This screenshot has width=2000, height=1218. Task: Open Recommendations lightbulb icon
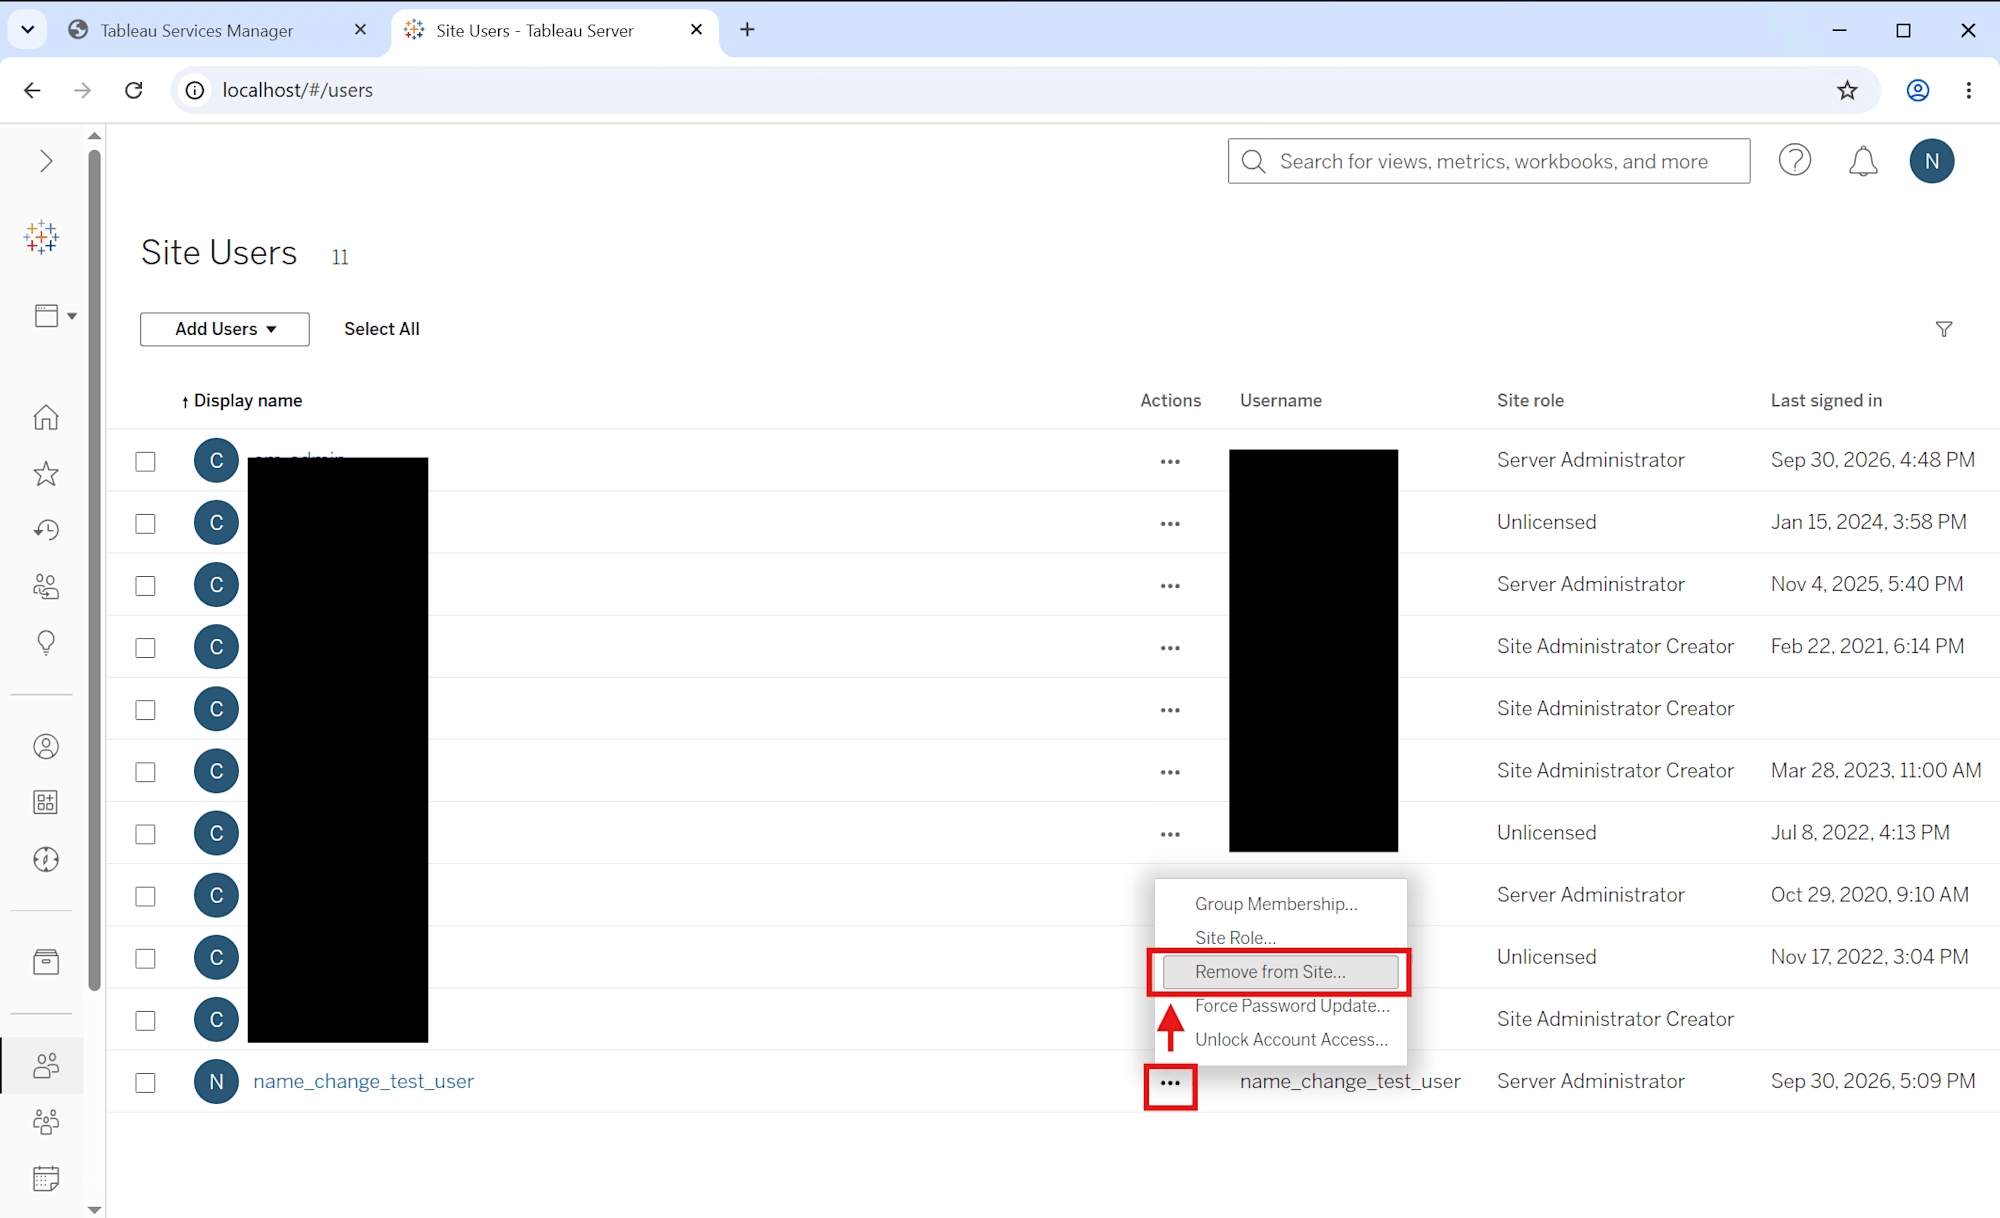tap(46, 642)
